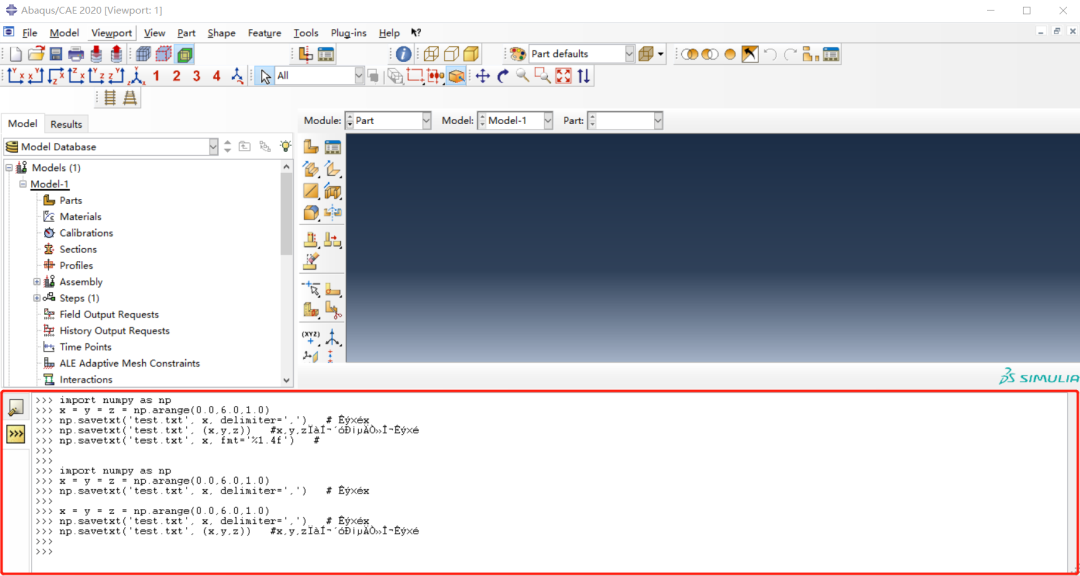
Task: Click the Magnify view tool
Action: tap(523, 76)
